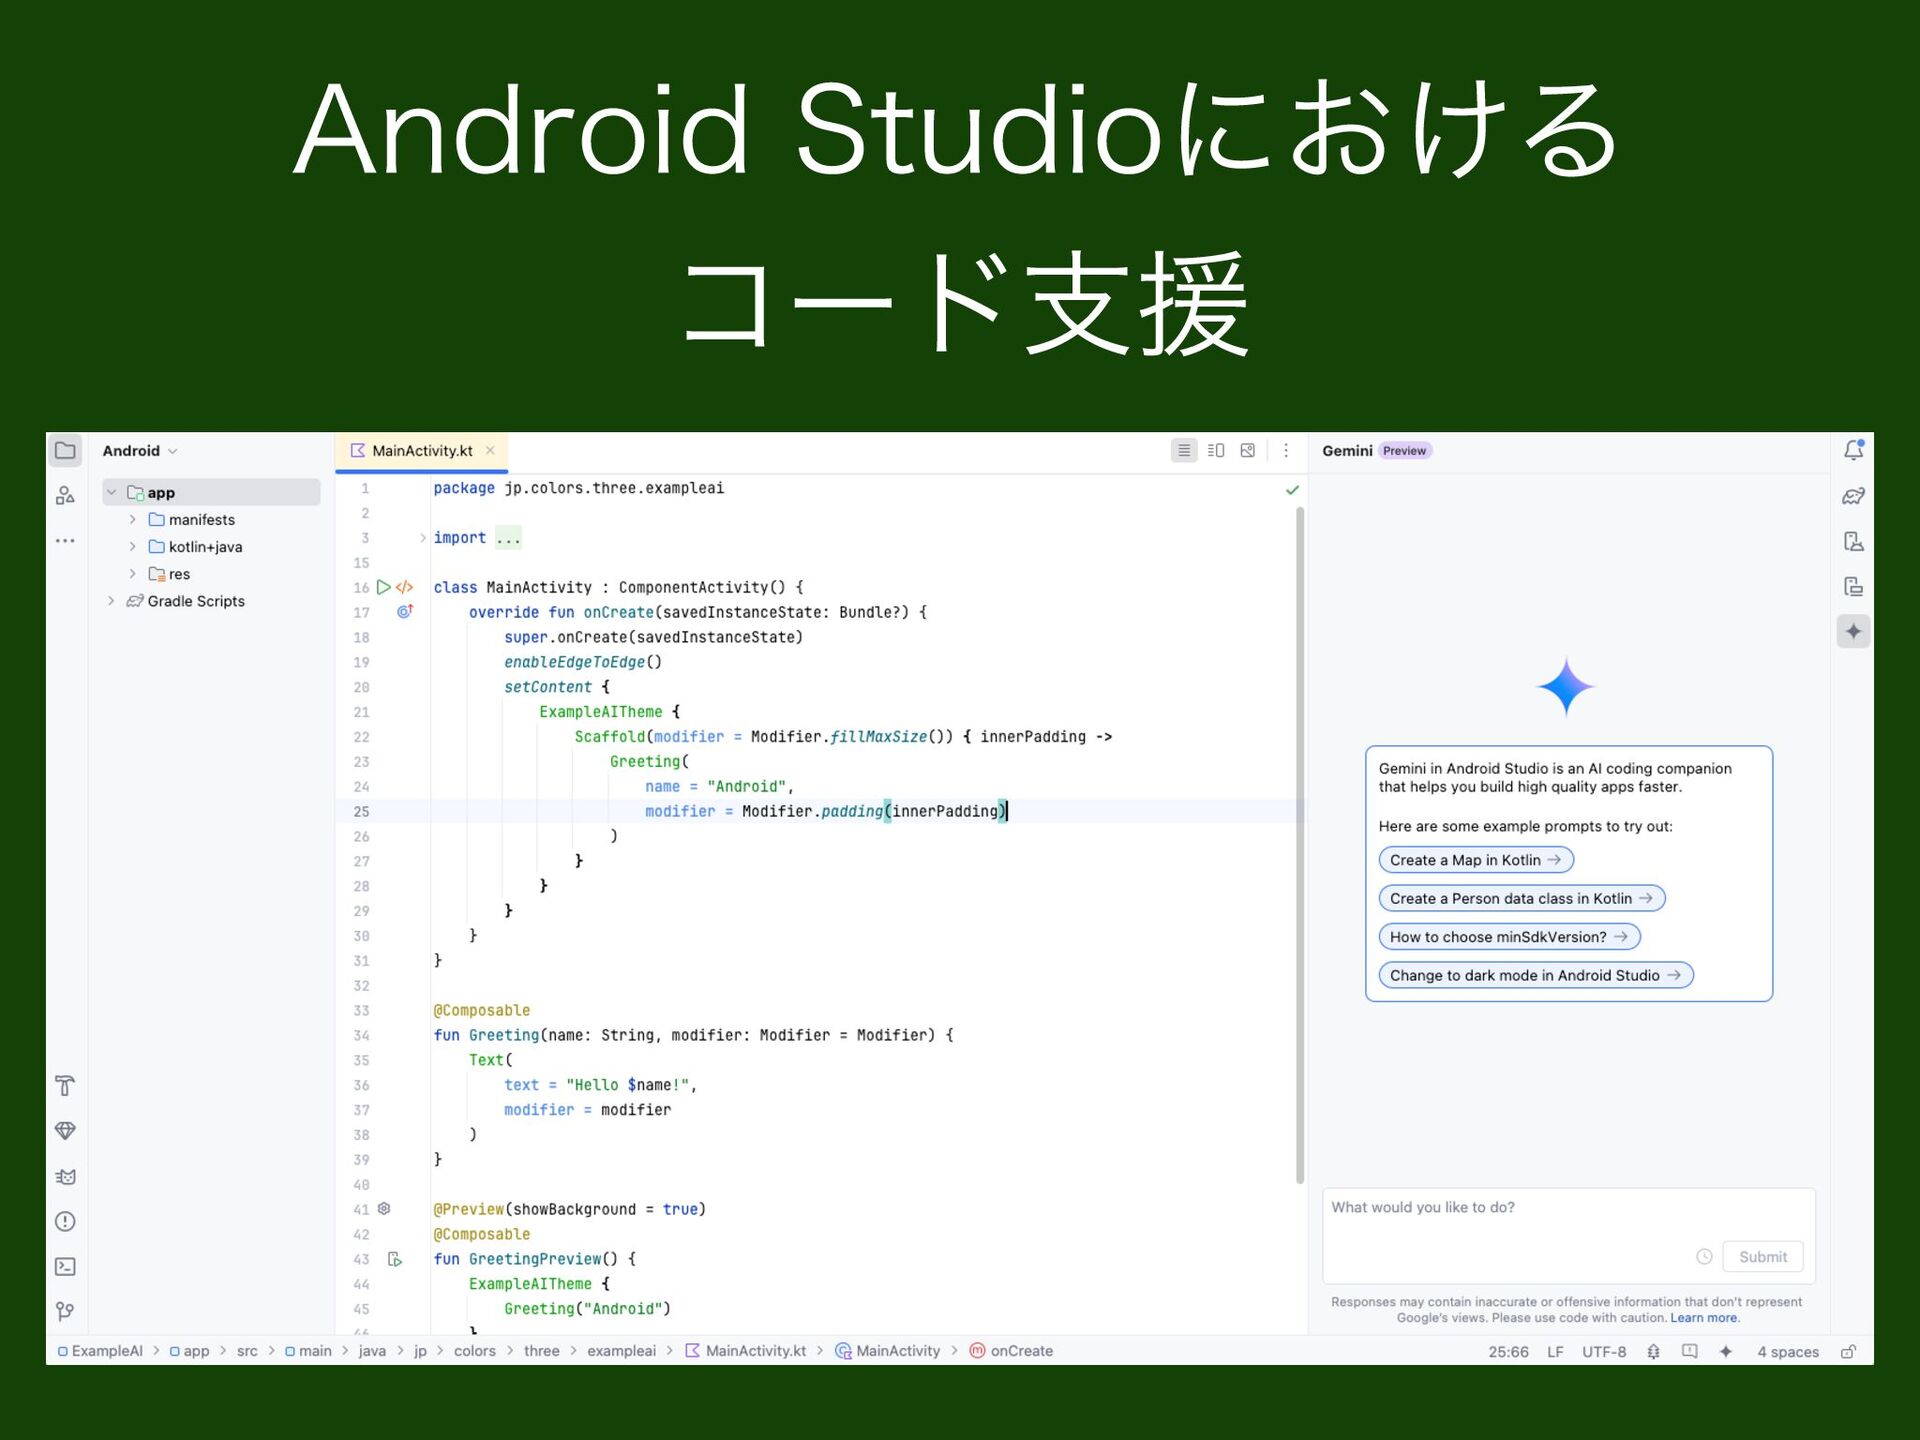The width and height of the screenshot is (1920, 1440).
Task: Expand Gradle Scripts node
Action: point(111,601)
